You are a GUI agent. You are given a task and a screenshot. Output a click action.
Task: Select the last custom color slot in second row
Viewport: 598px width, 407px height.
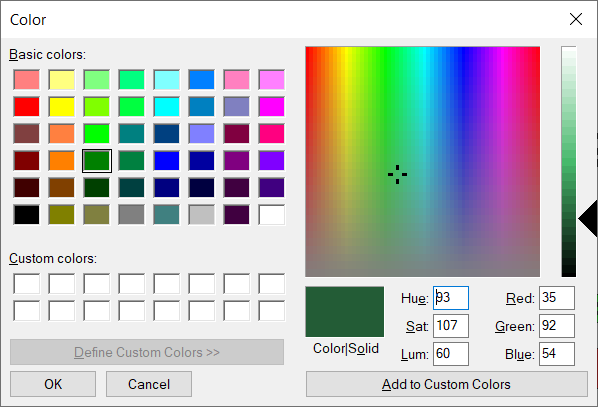pos(272,310)
